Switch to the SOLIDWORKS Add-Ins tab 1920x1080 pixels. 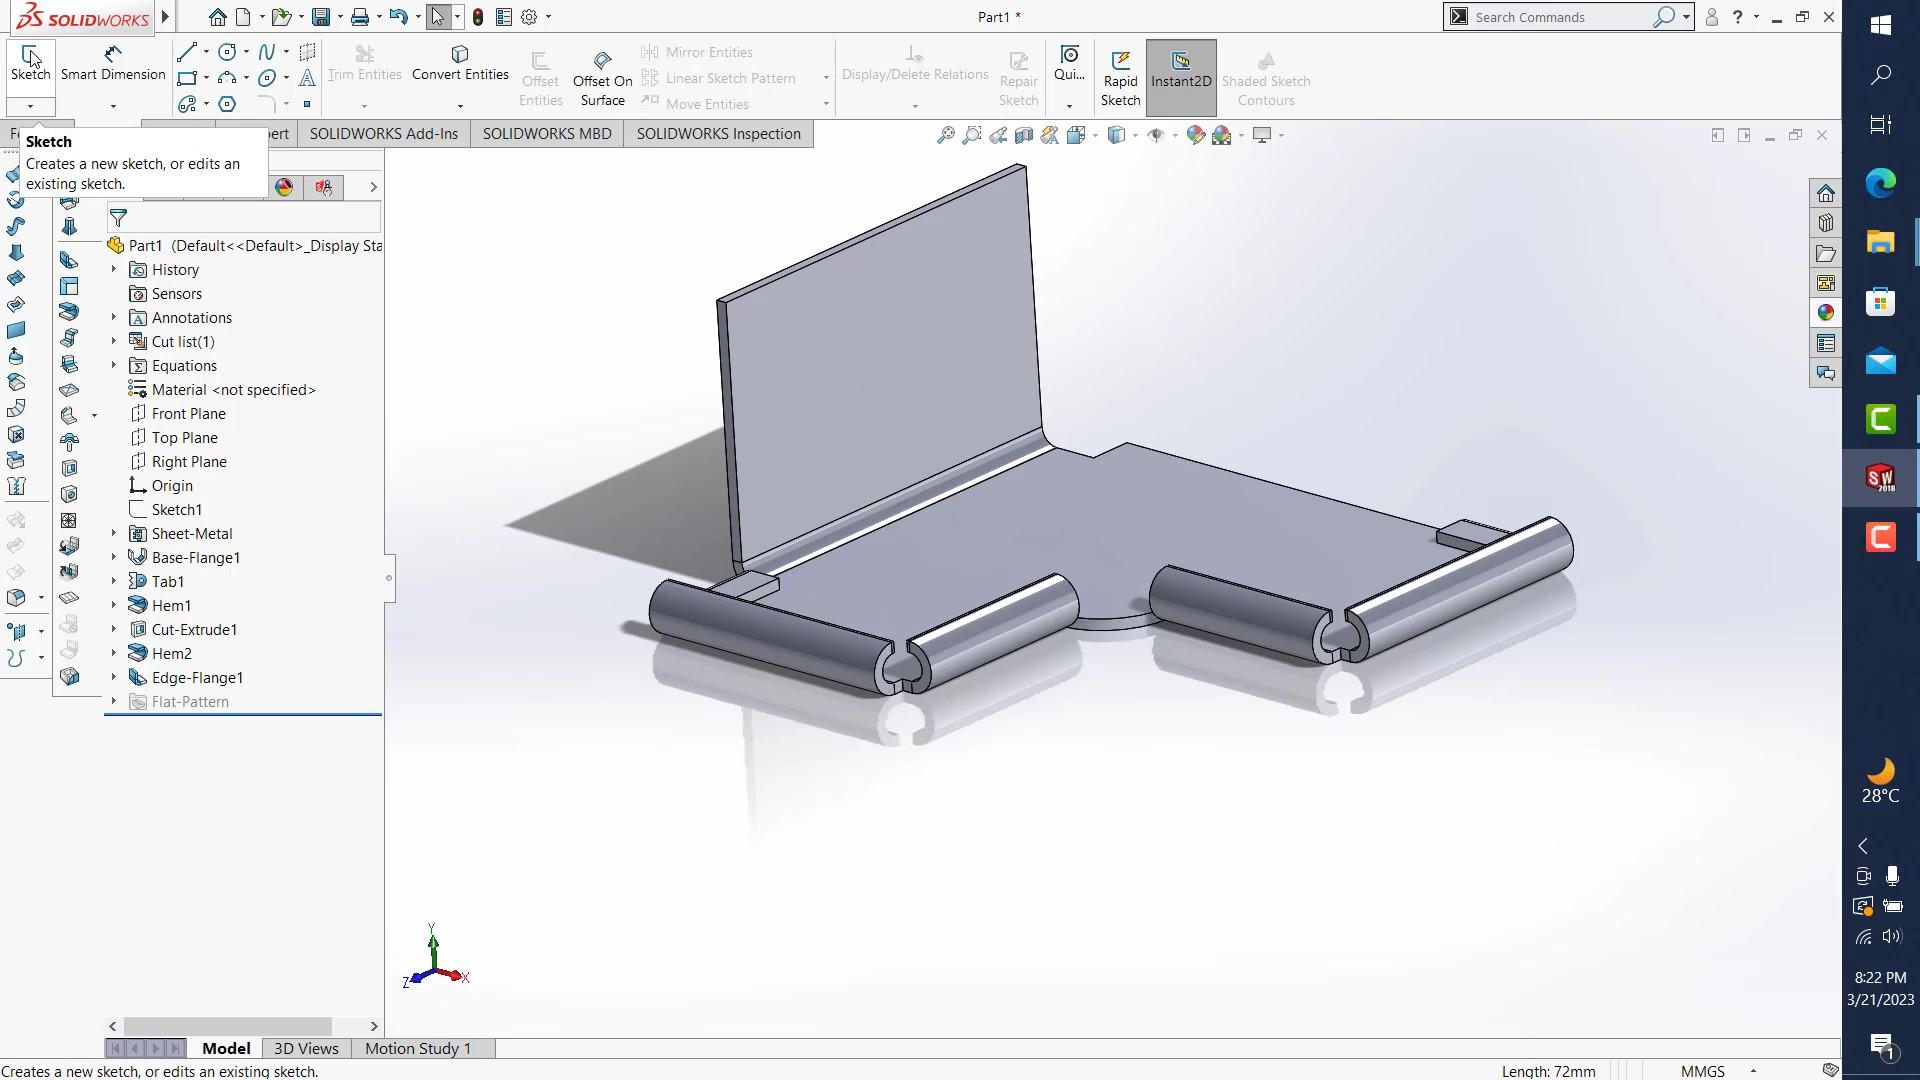click(383, 134)
